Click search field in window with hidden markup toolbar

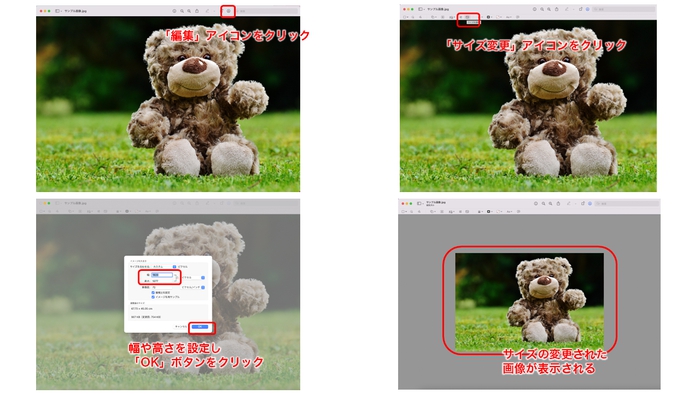(267, 11)
